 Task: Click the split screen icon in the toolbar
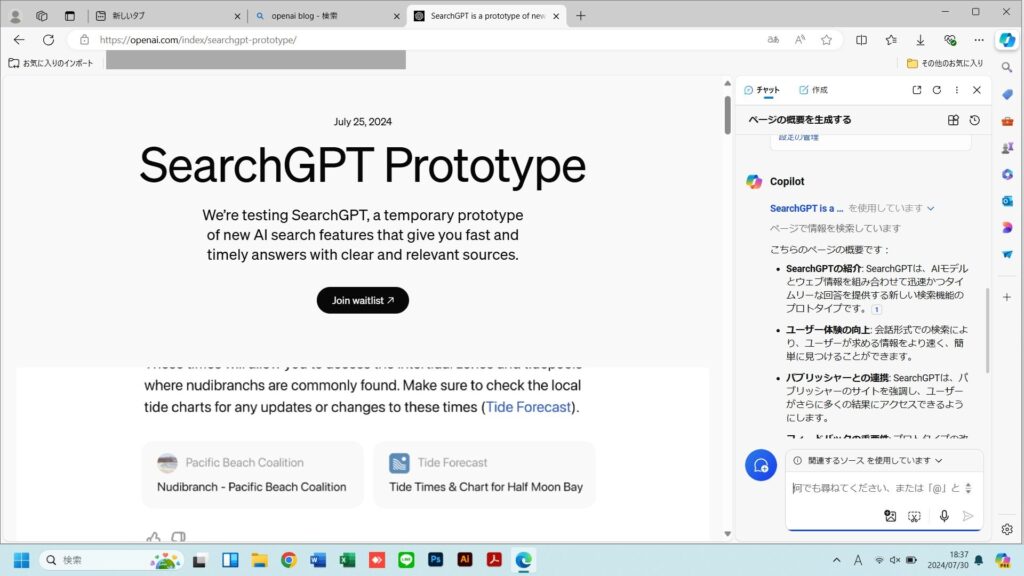pyautogui.click(x=861, y=40)
